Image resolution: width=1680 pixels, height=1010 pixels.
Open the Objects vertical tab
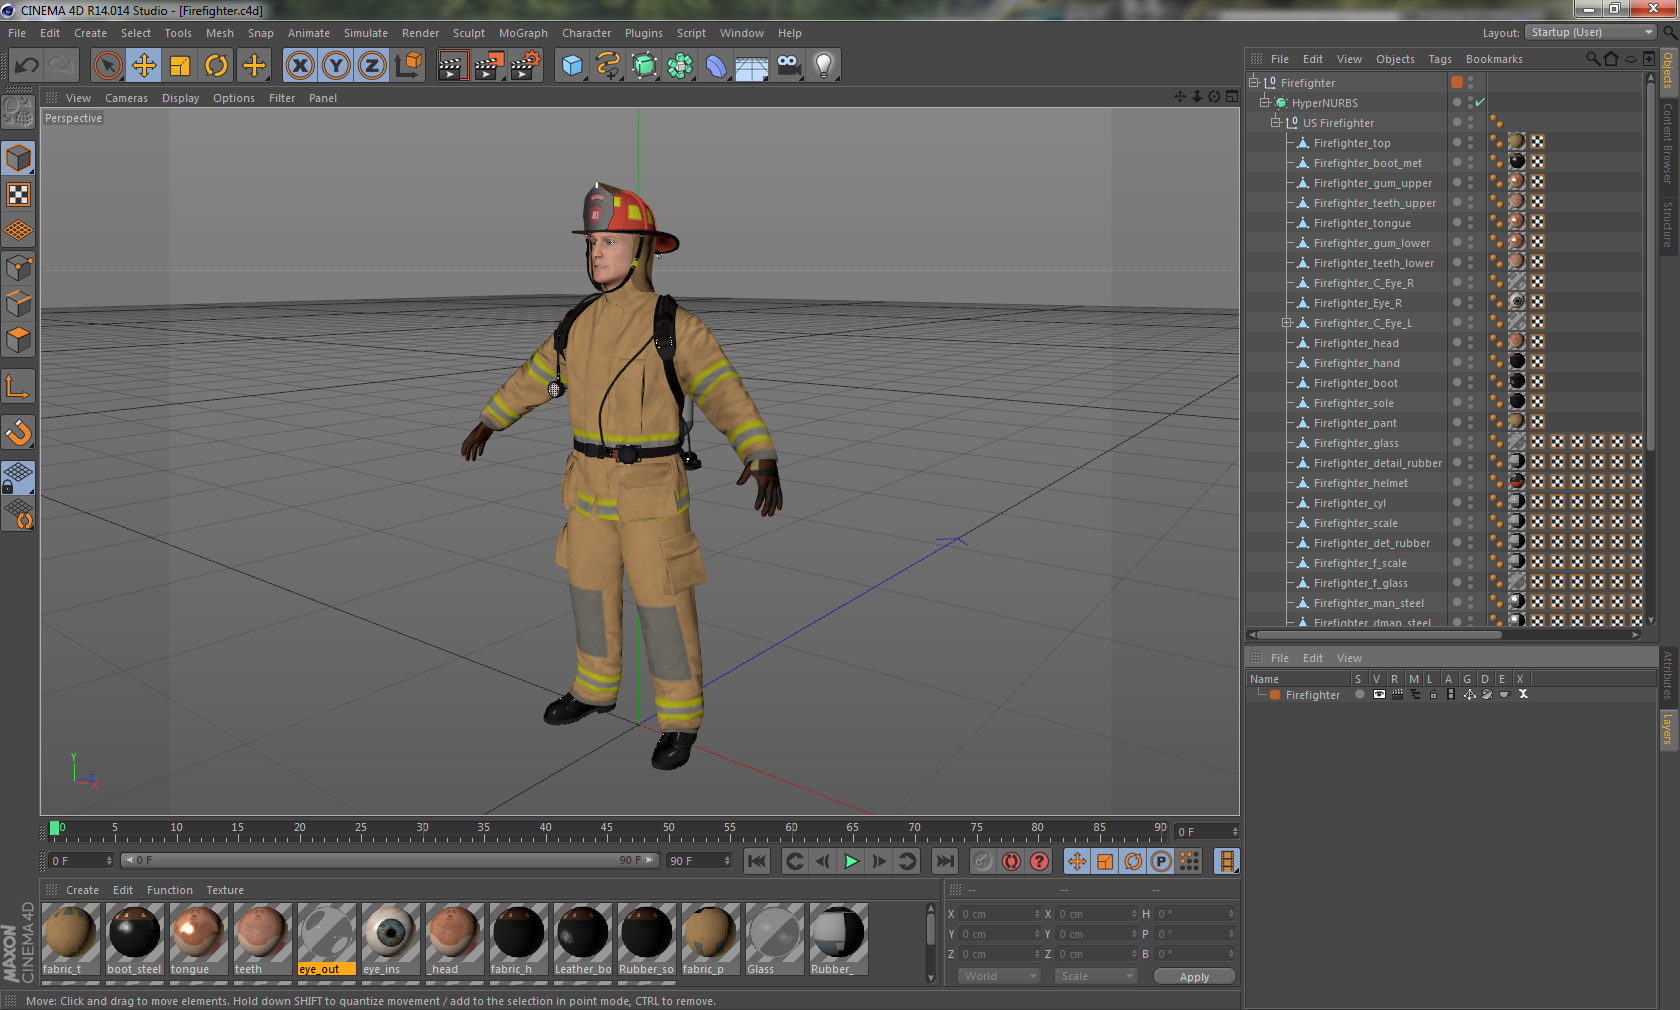(1668, 70)
